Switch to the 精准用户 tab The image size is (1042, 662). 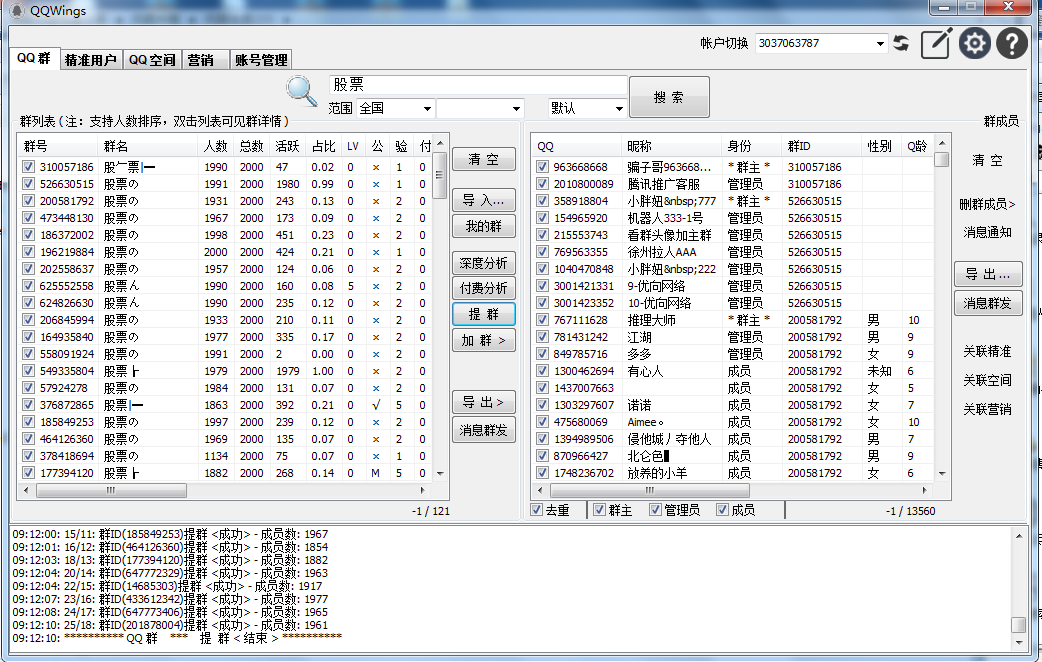[90, 60]
